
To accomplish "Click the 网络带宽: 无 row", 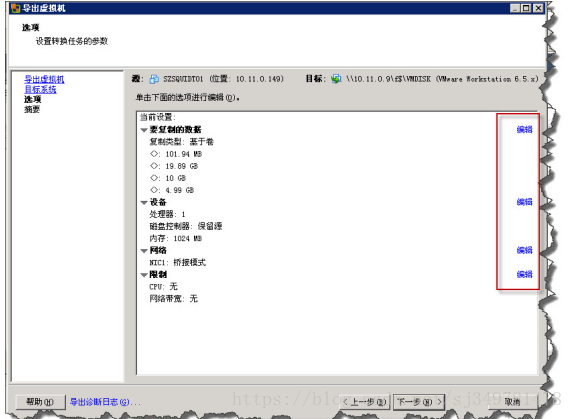I will (x=174, y=298).
